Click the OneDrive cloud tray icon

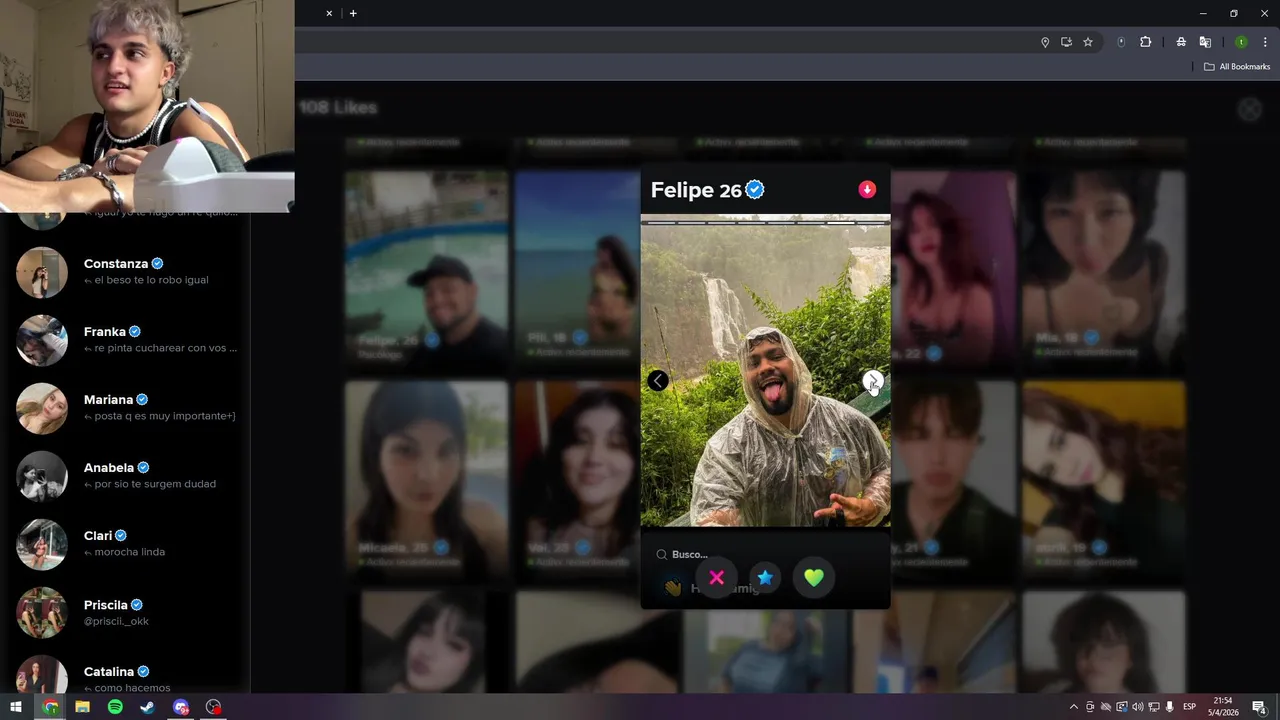(1106, 707)
